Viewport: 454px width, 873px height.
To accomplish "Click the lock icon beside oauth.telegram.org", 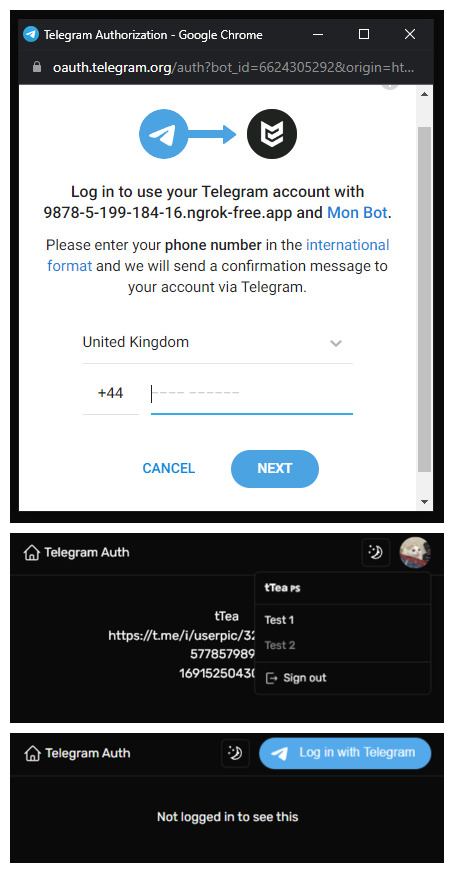I will (37, 67).
